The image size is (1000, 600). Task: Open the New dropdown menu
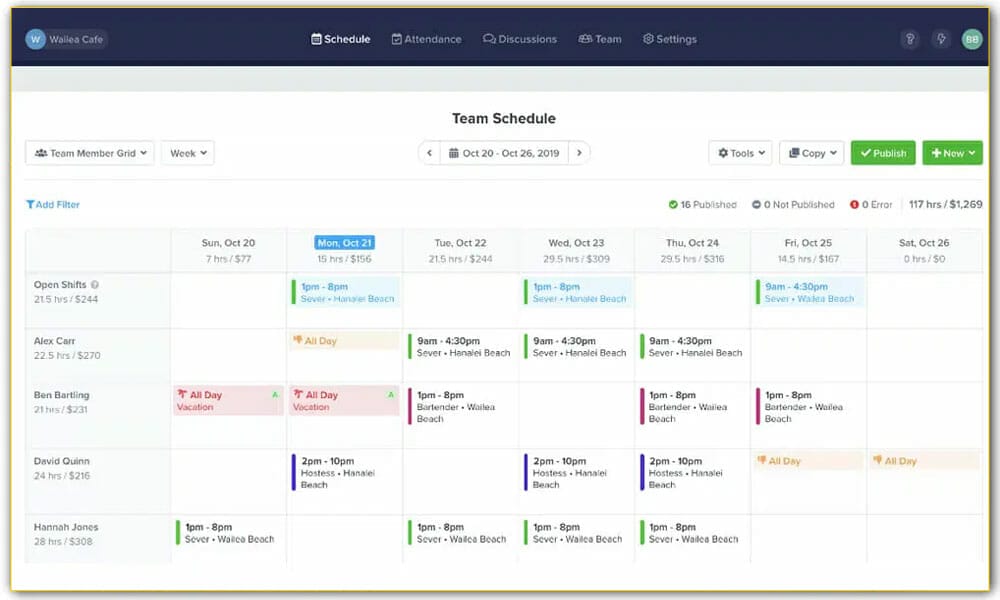[952, 153]
